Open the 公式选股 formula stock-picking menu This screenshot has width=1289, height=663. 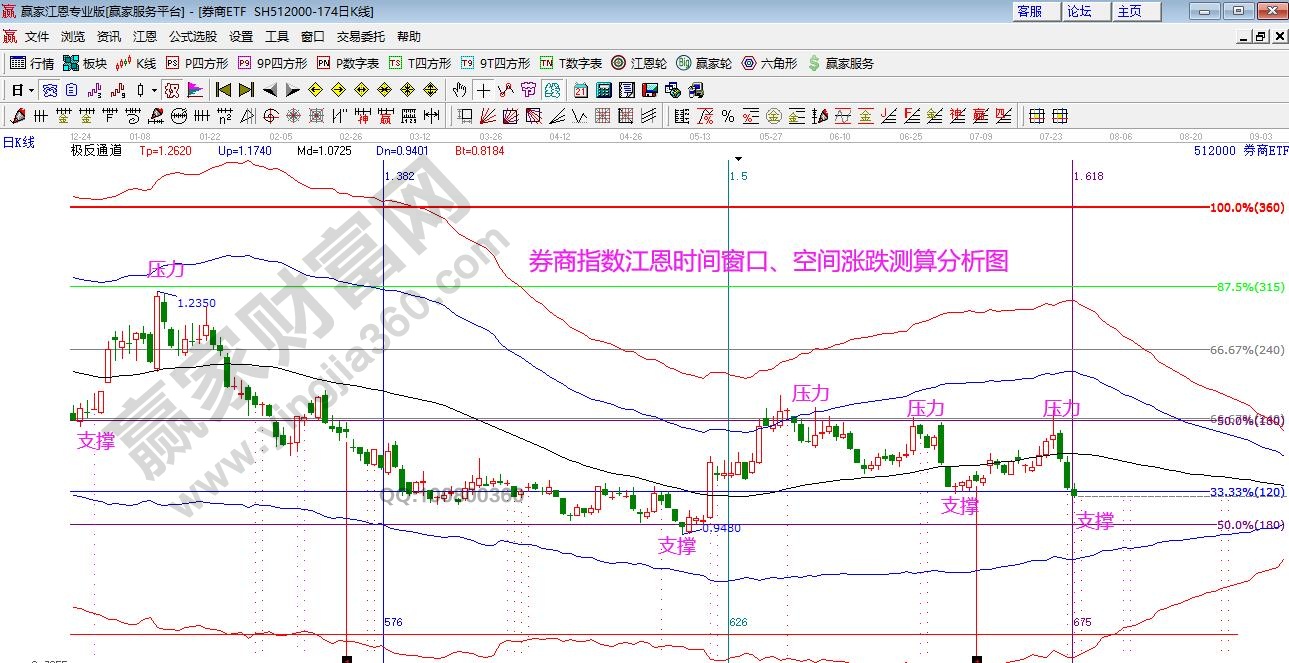click(192, 37)
